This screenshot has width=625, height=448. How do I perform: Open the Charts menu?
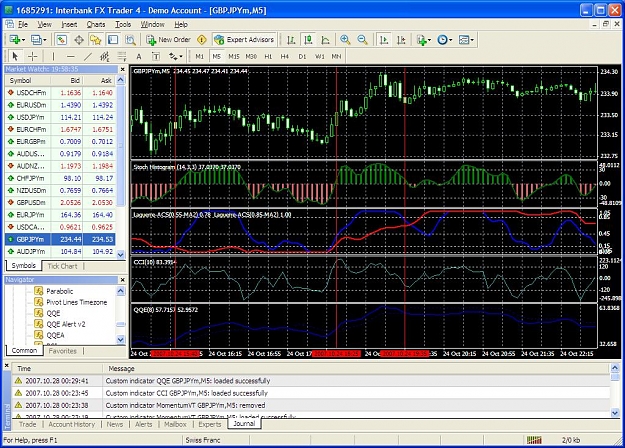pyautogui.click(x=96, y=24)
